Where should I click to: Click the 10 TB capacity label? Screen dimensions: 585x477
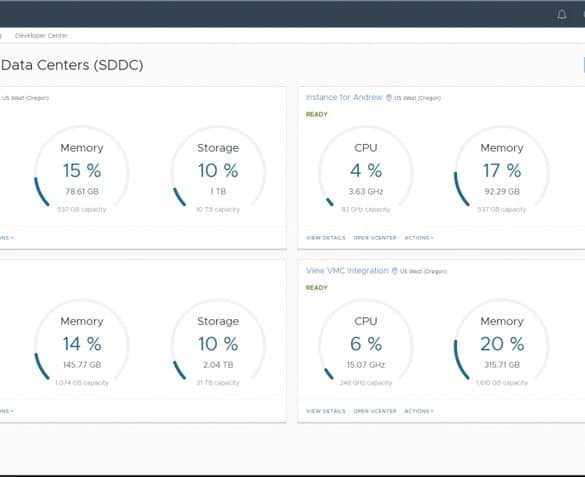point(218,210)
